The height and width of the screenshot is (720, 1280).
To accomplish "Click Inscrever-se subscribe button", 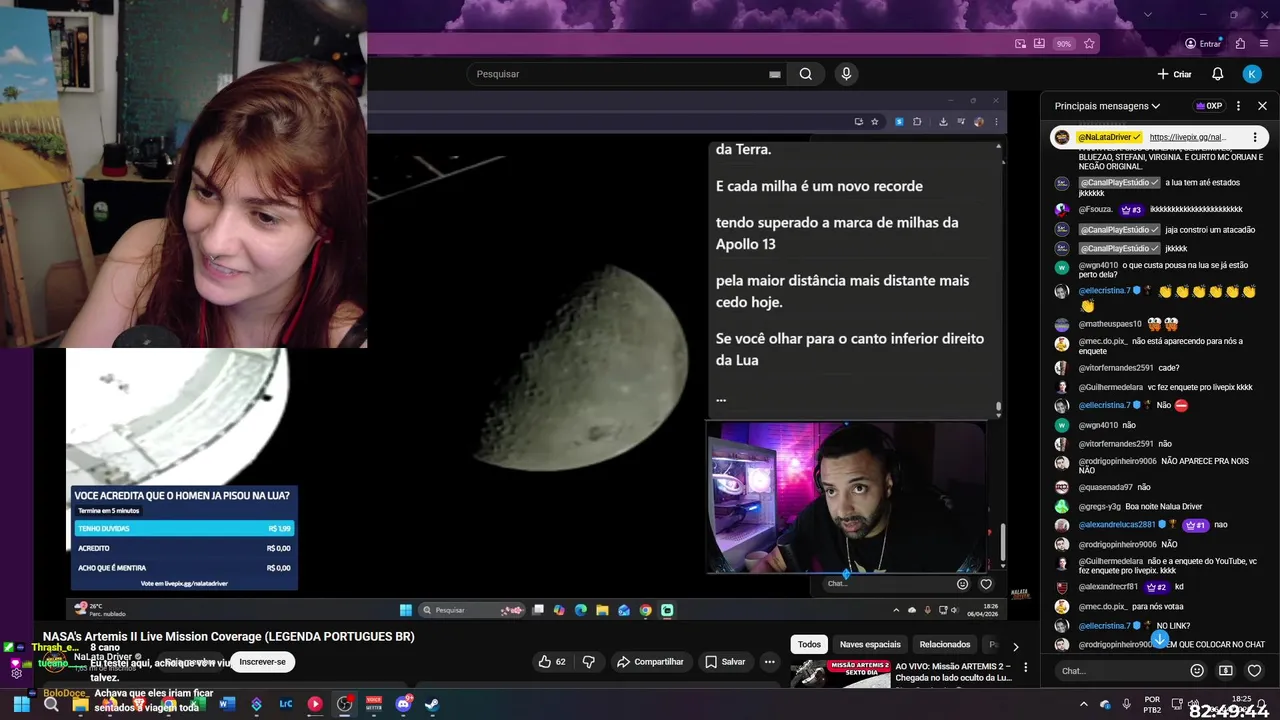I will [x=262, y=661].
